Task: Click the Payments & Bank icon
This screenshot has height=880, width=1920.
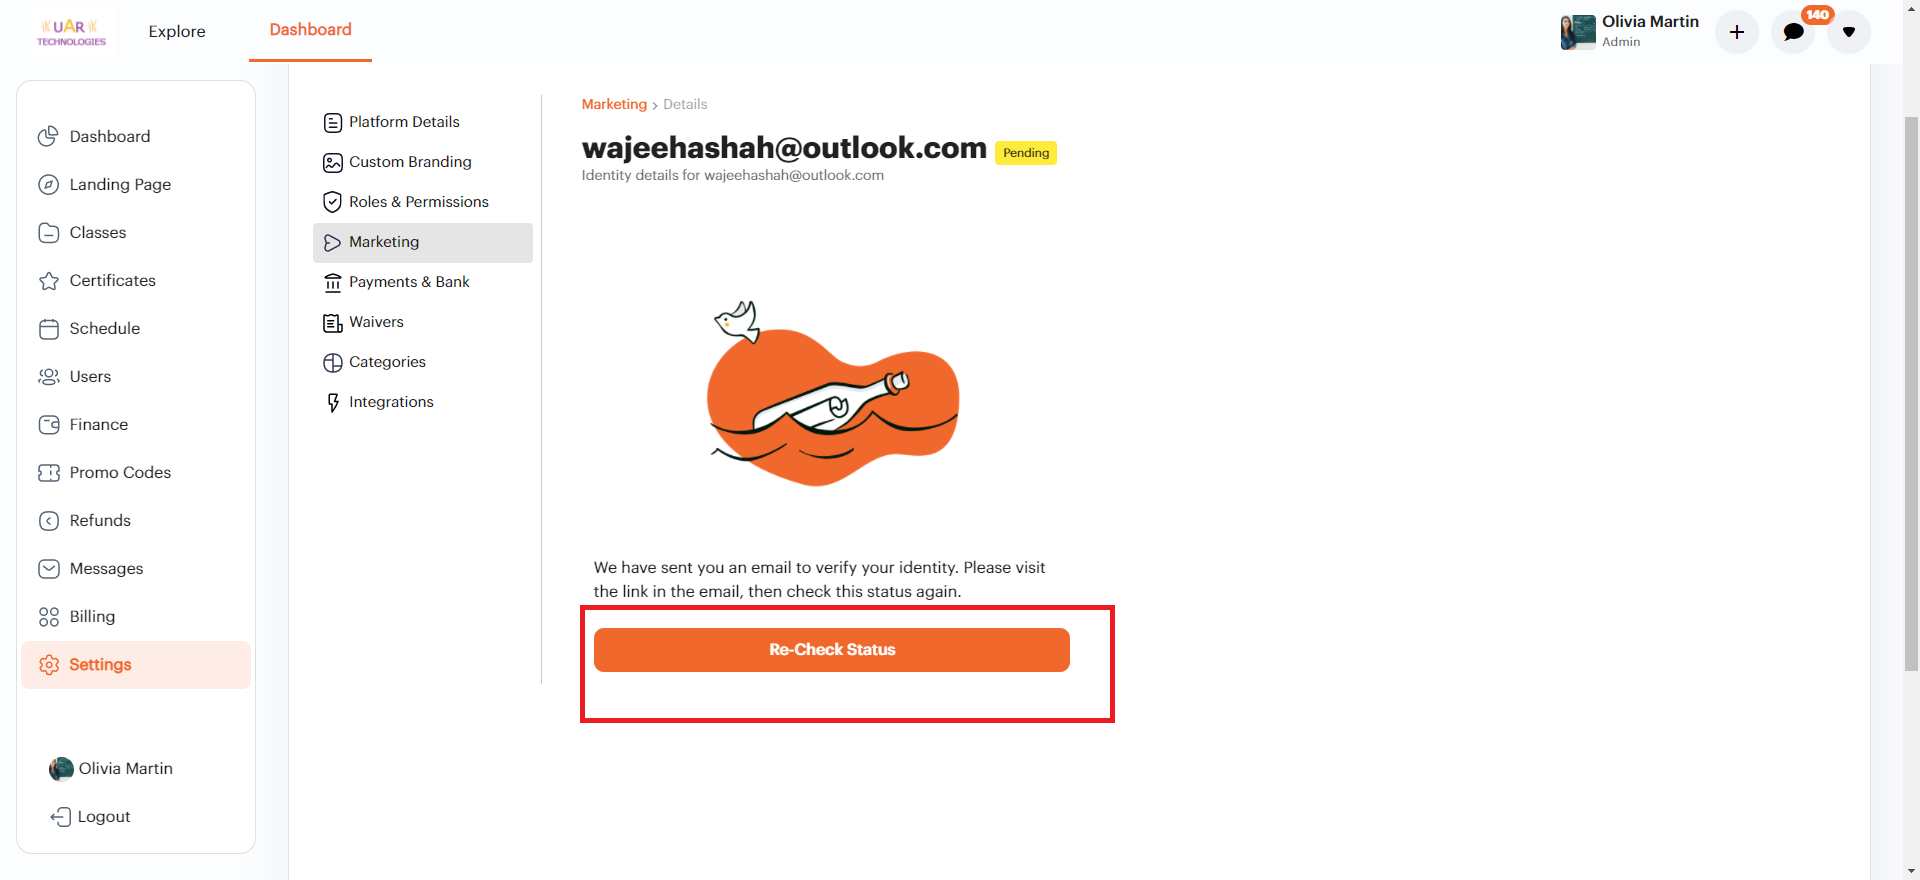Action: [333, 283]
